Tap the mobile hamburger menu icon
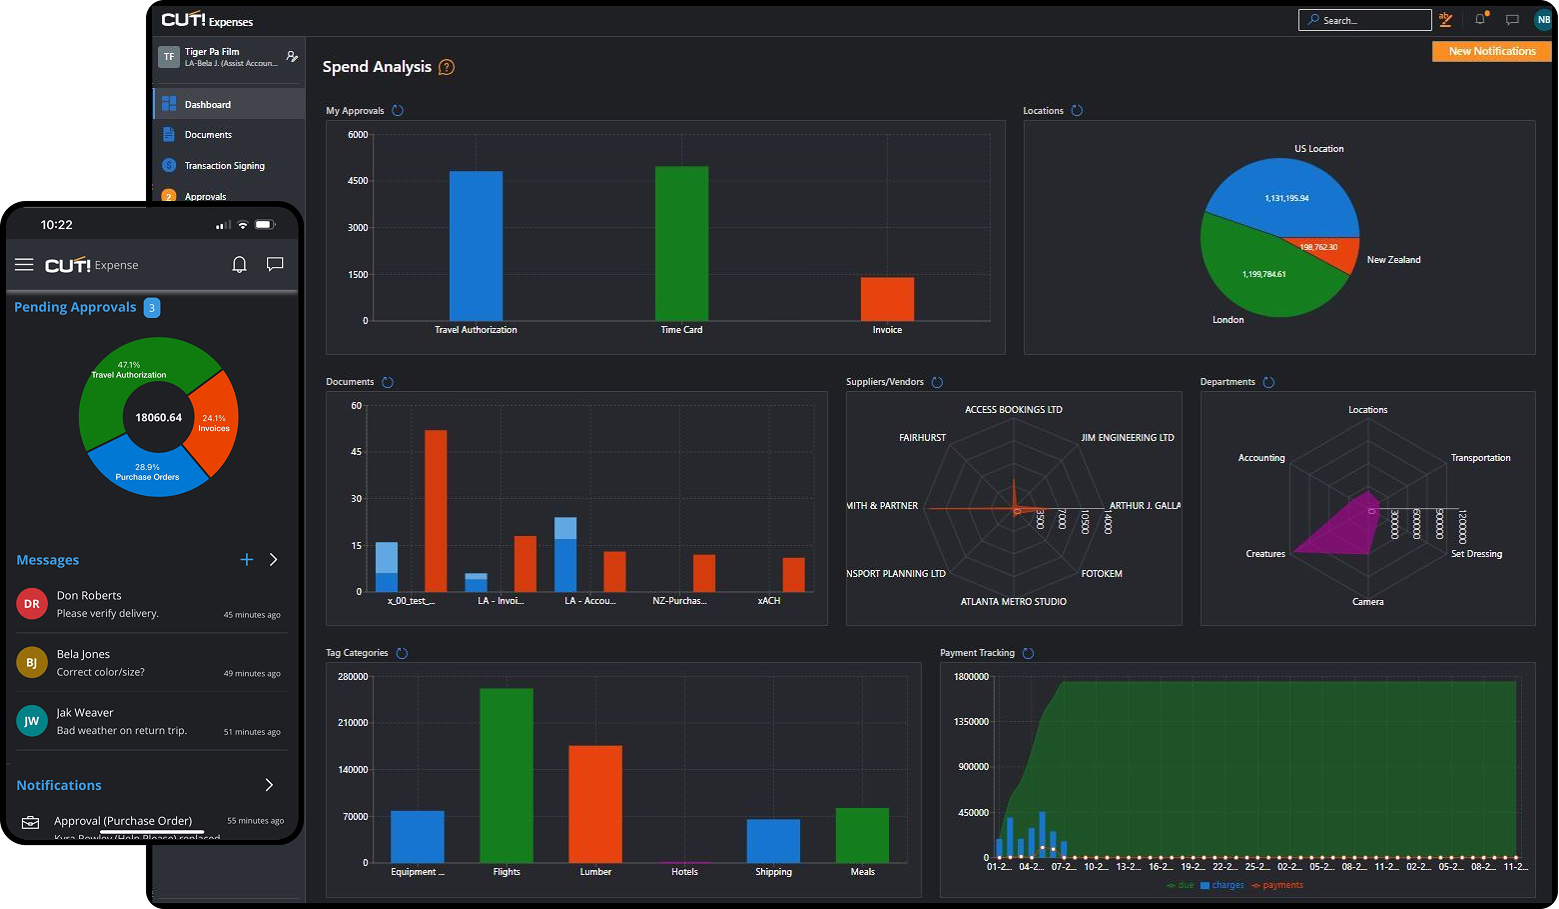The width and height of the screenshot is (1559, 909). 24,265
